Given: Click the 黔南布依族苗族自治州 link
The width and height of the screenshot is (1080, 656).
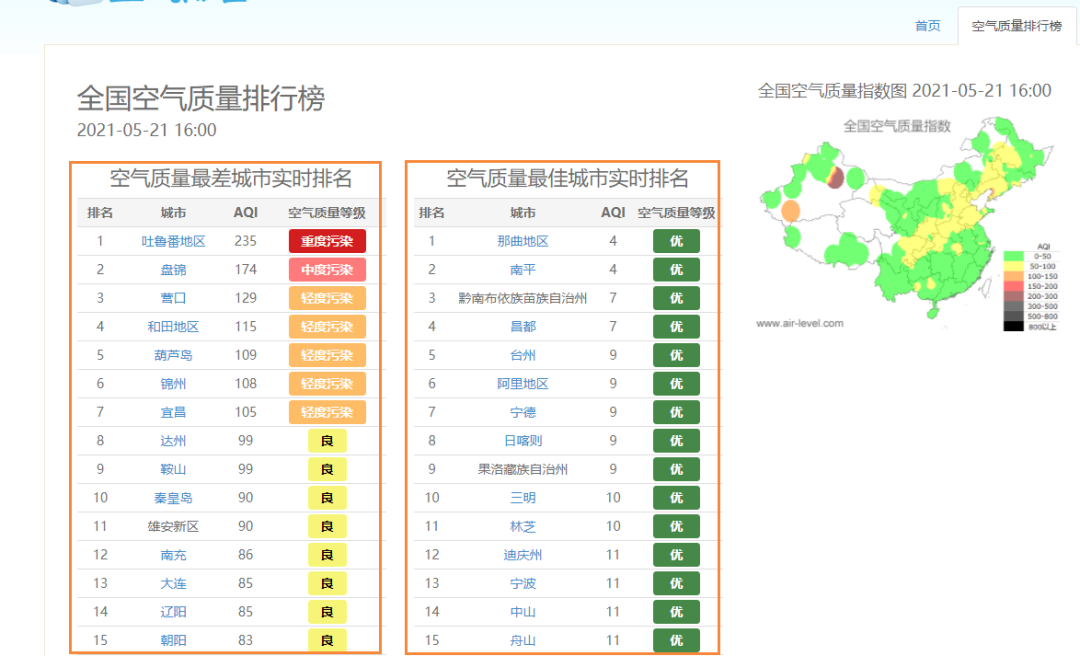Looking at the screenshot, I should coord(523,297).
